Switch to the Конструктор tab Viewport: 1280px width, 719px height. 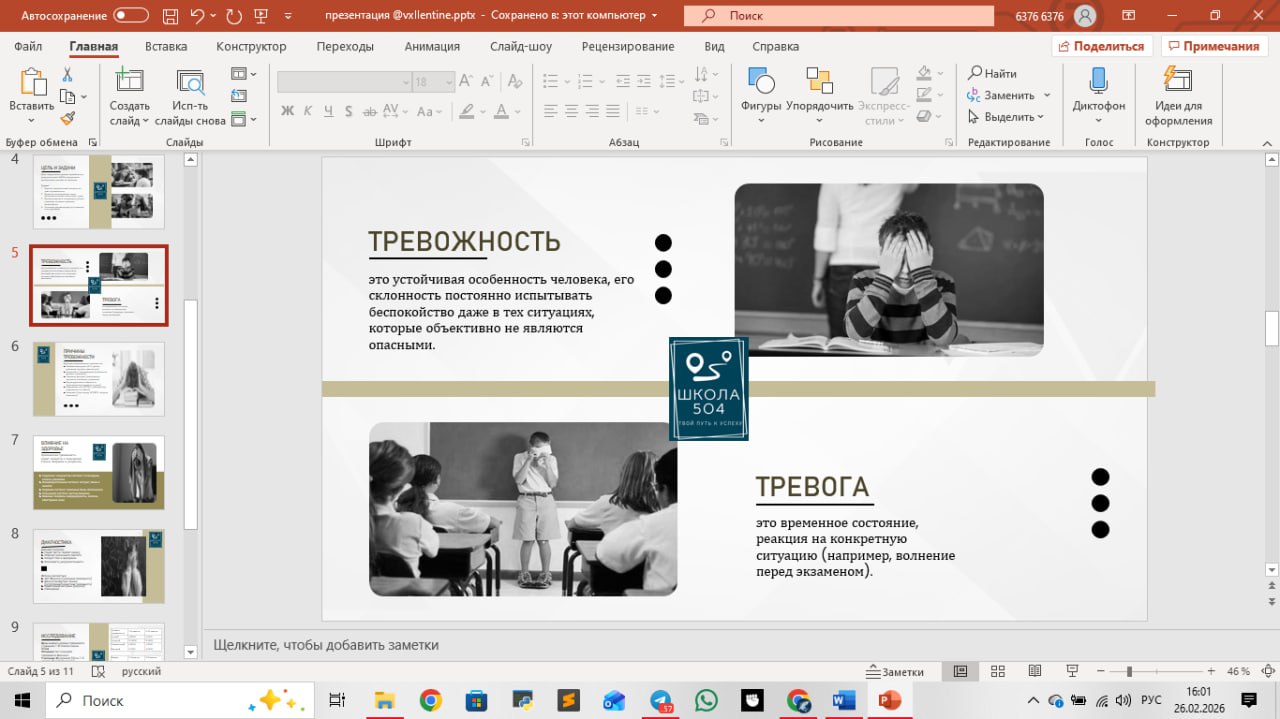point(251,46)
